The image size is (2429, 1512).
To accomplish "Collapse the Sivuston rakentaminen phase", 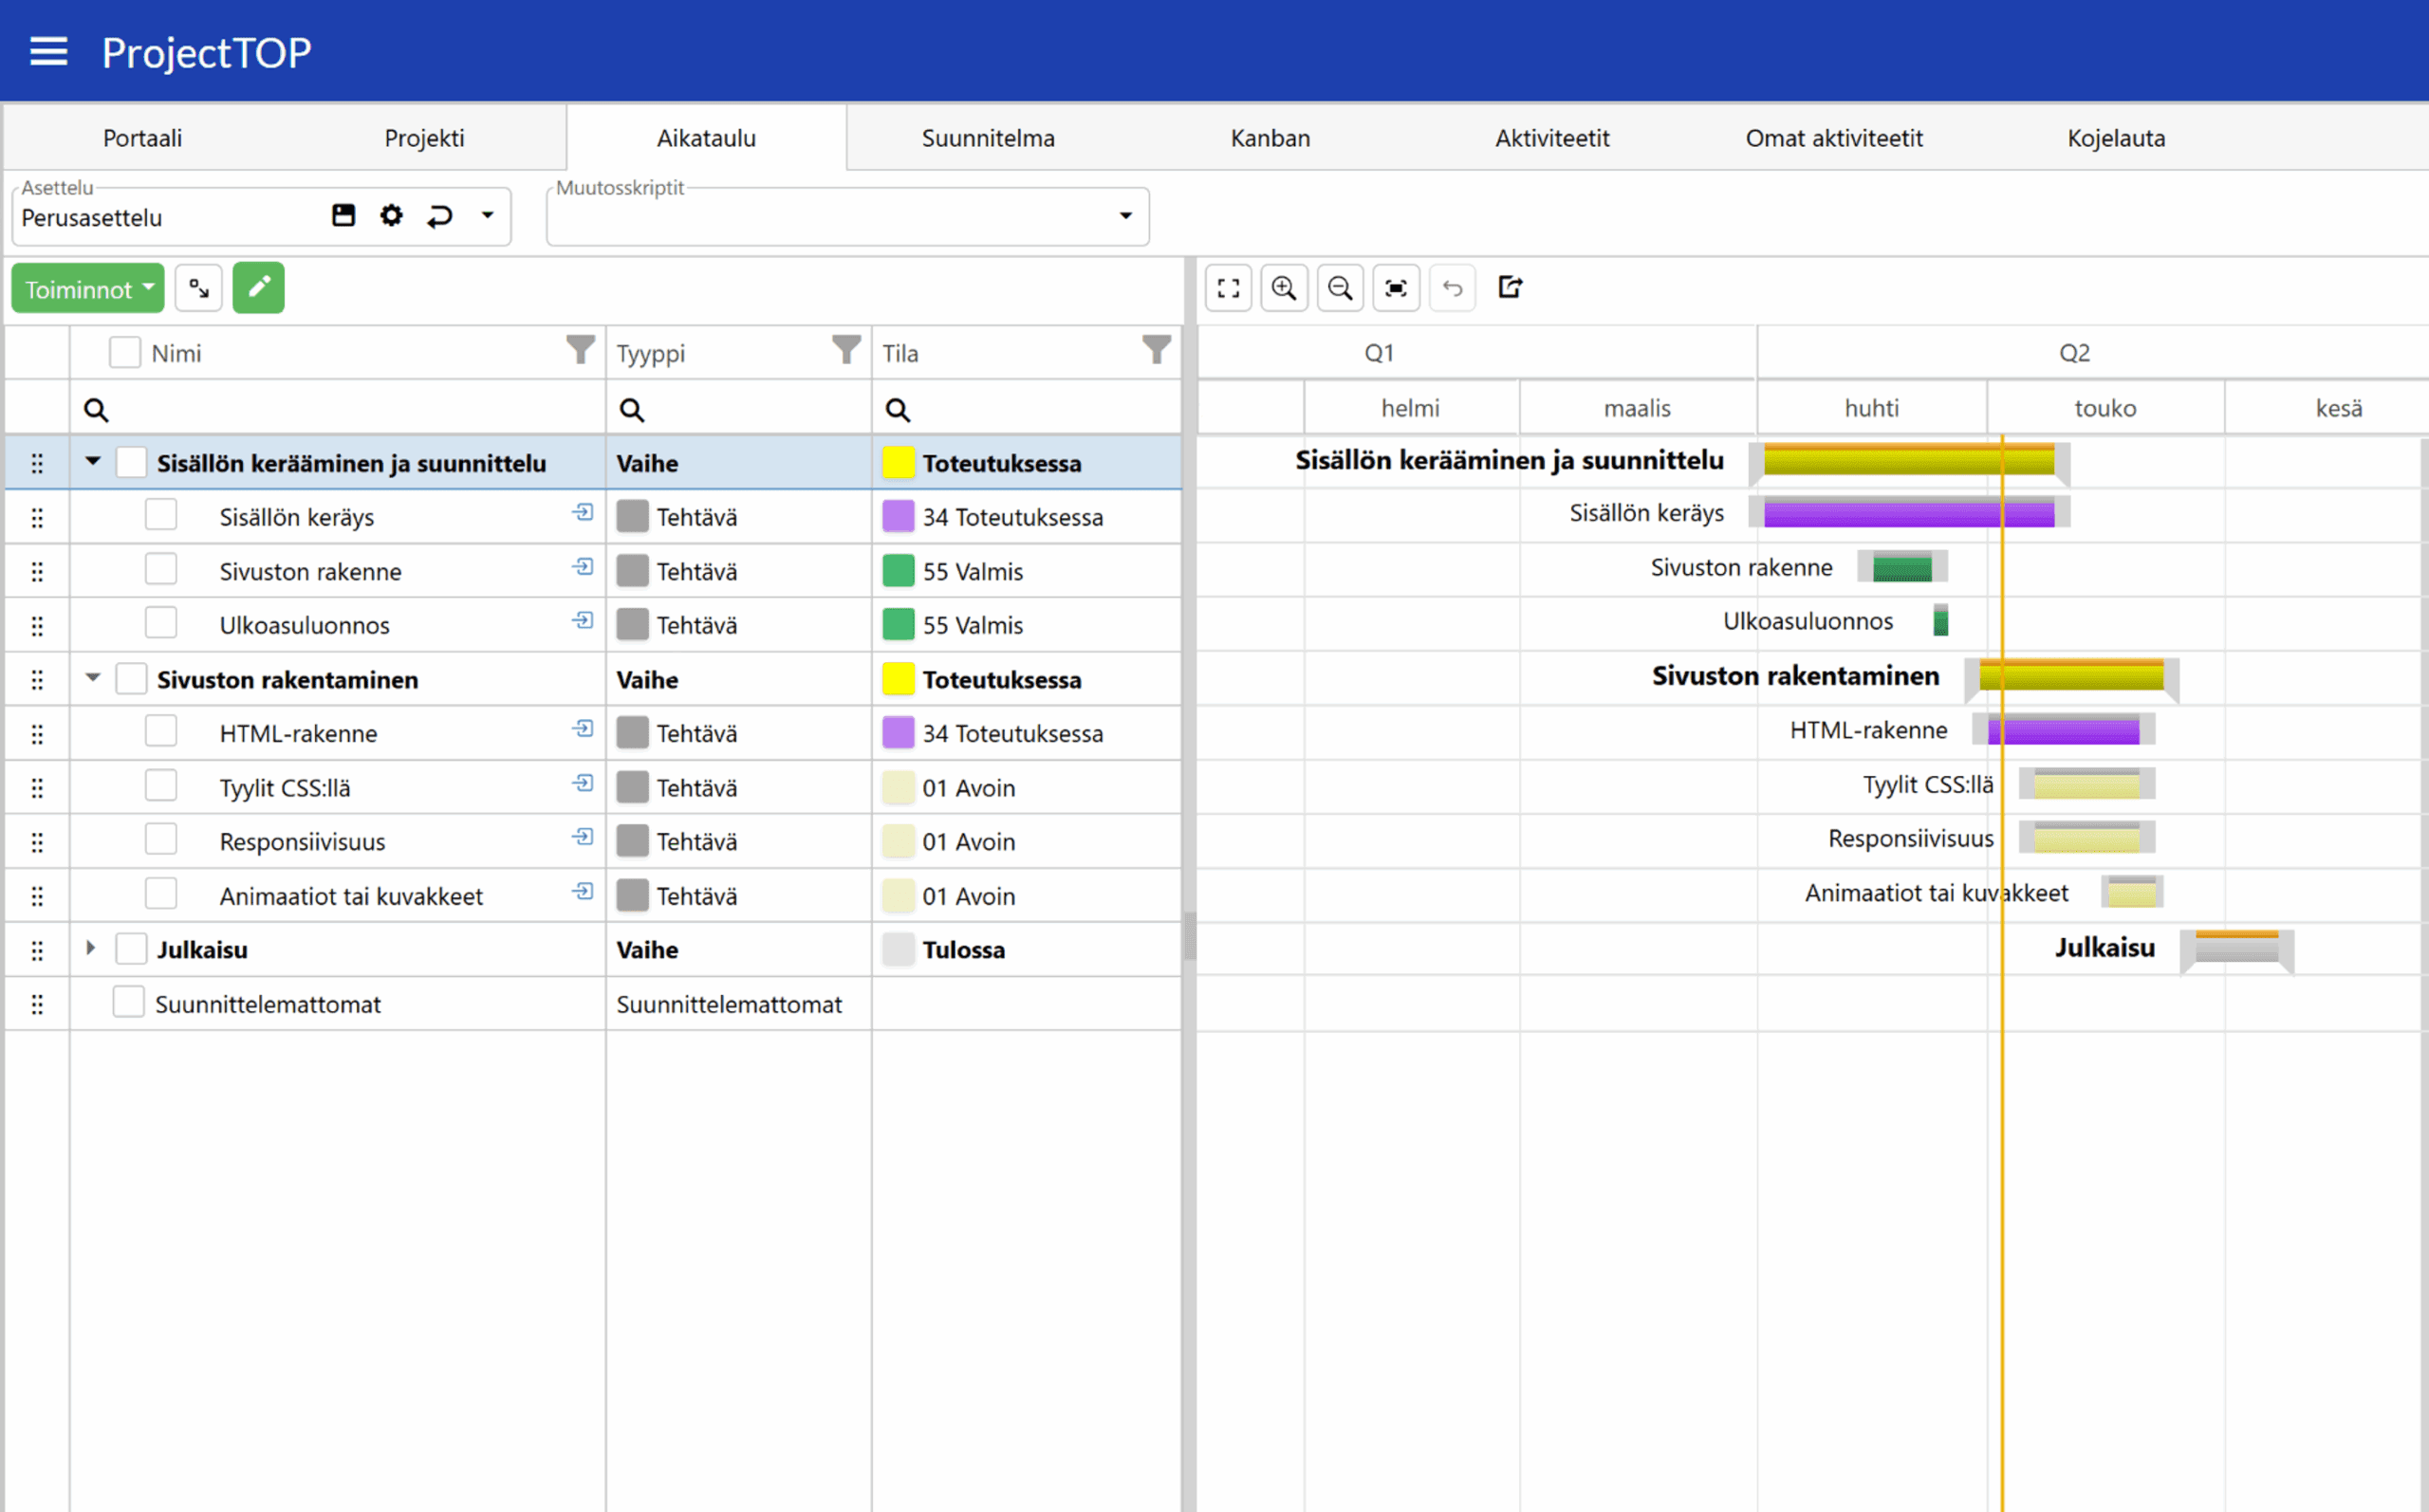I will (x=93, y=678).
